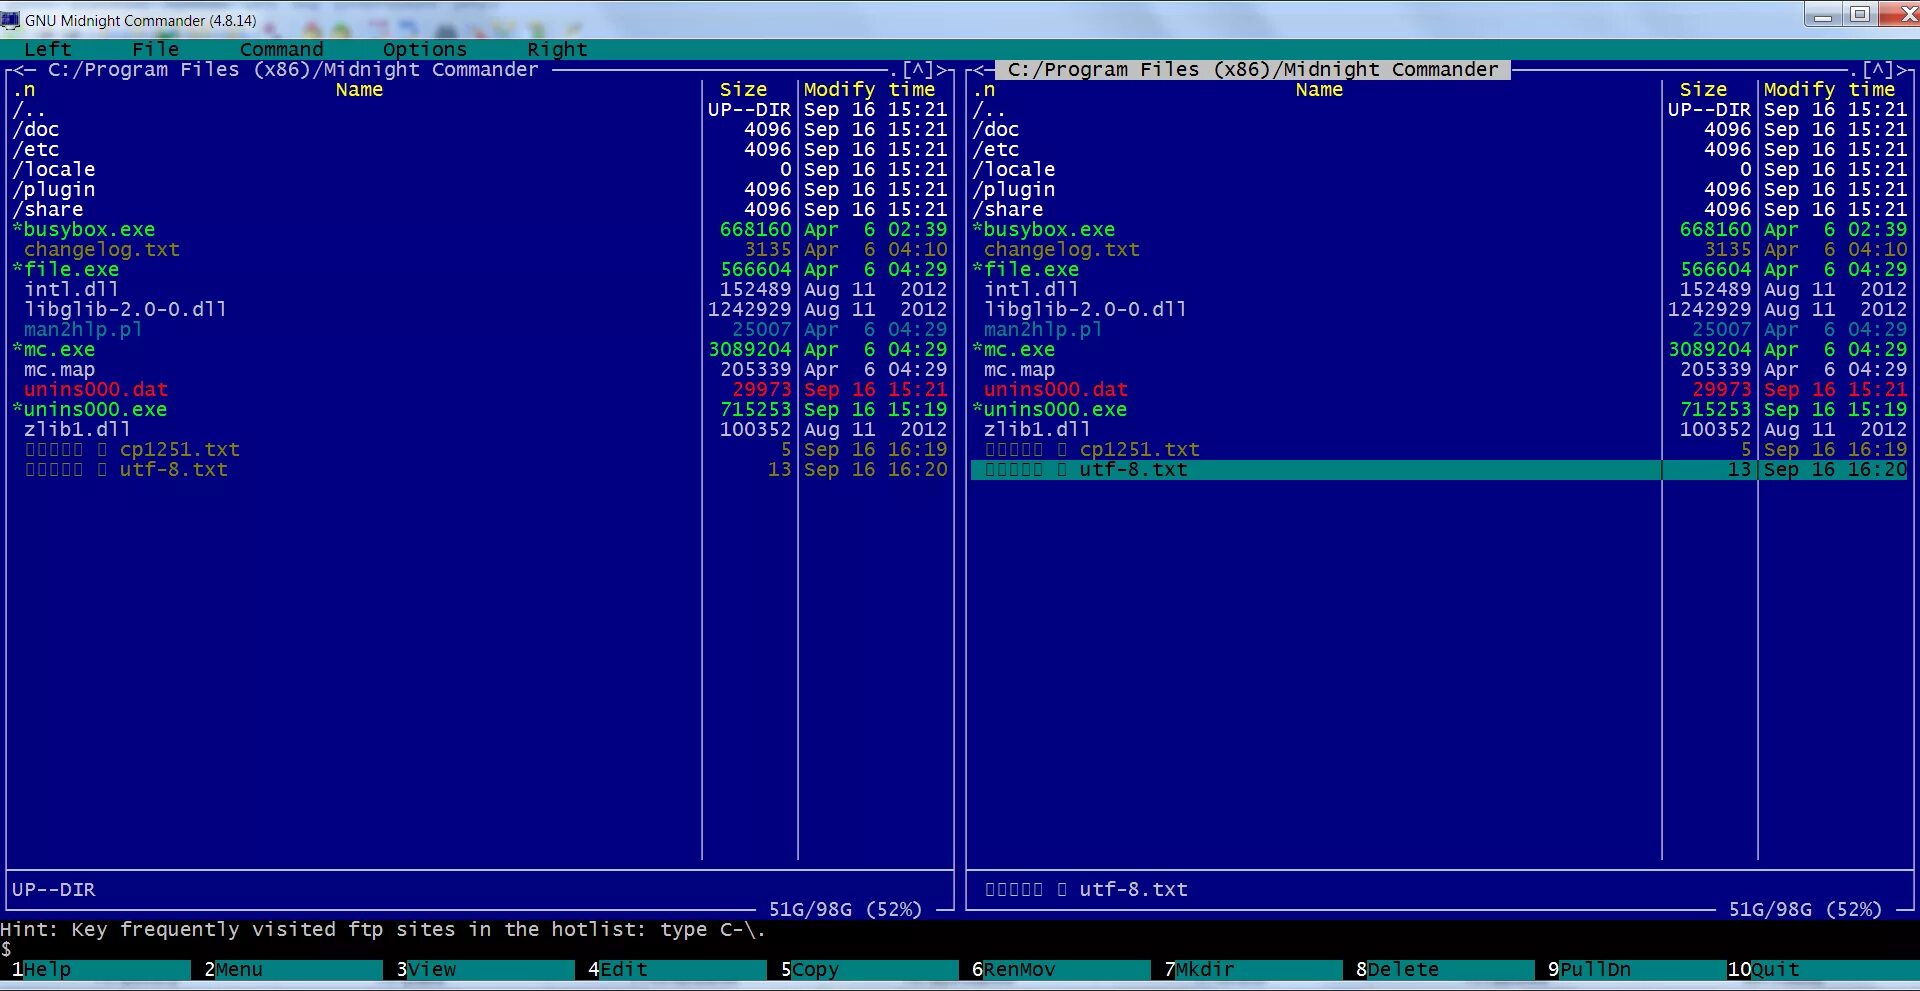The width and height of the screenshot is (1920, 991).
Task: Click the 10 Quit function key button
Action: click(1823, 970)
